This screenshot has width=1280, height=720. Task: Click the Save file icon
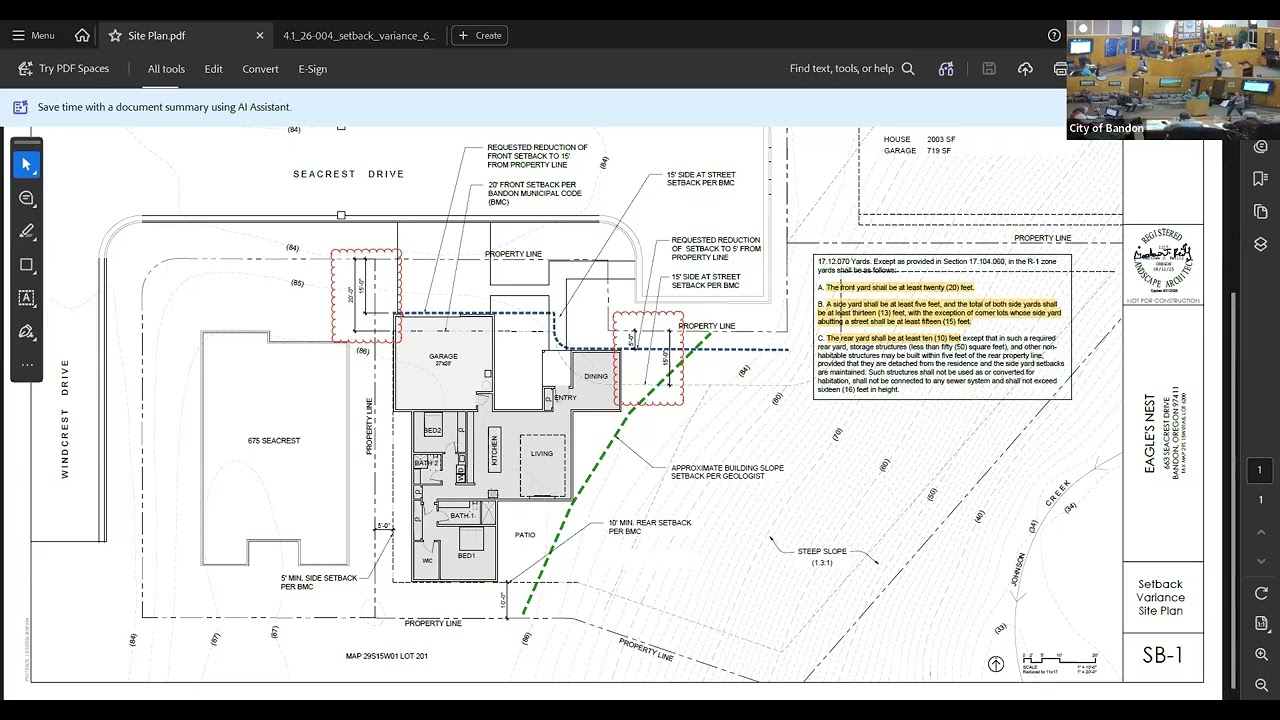[x=989, y=69]
